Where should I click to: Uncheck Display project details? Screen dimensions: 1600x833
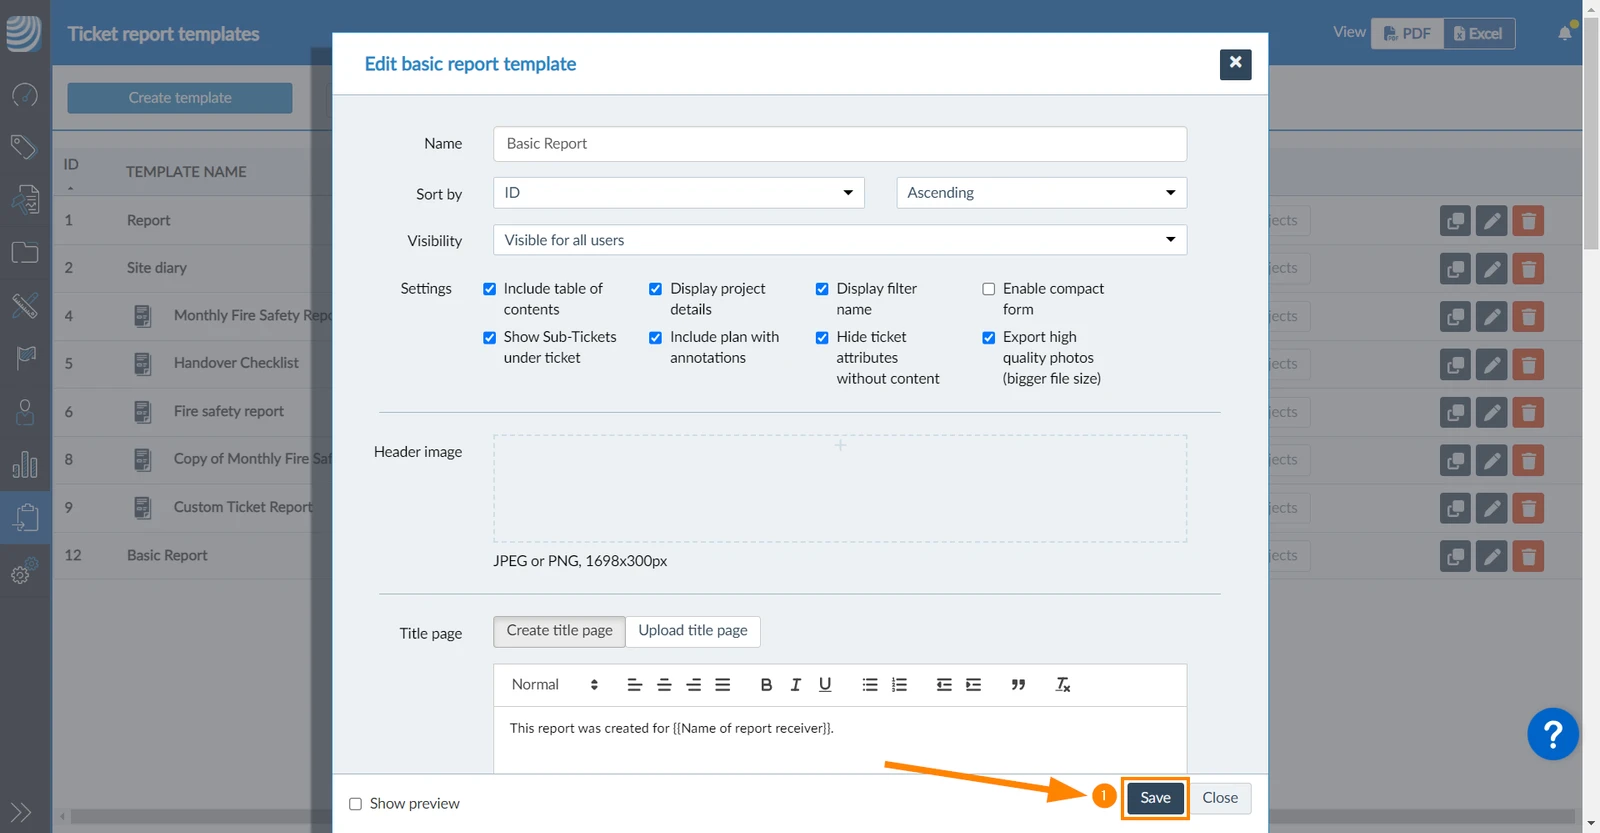coord(656,289)
